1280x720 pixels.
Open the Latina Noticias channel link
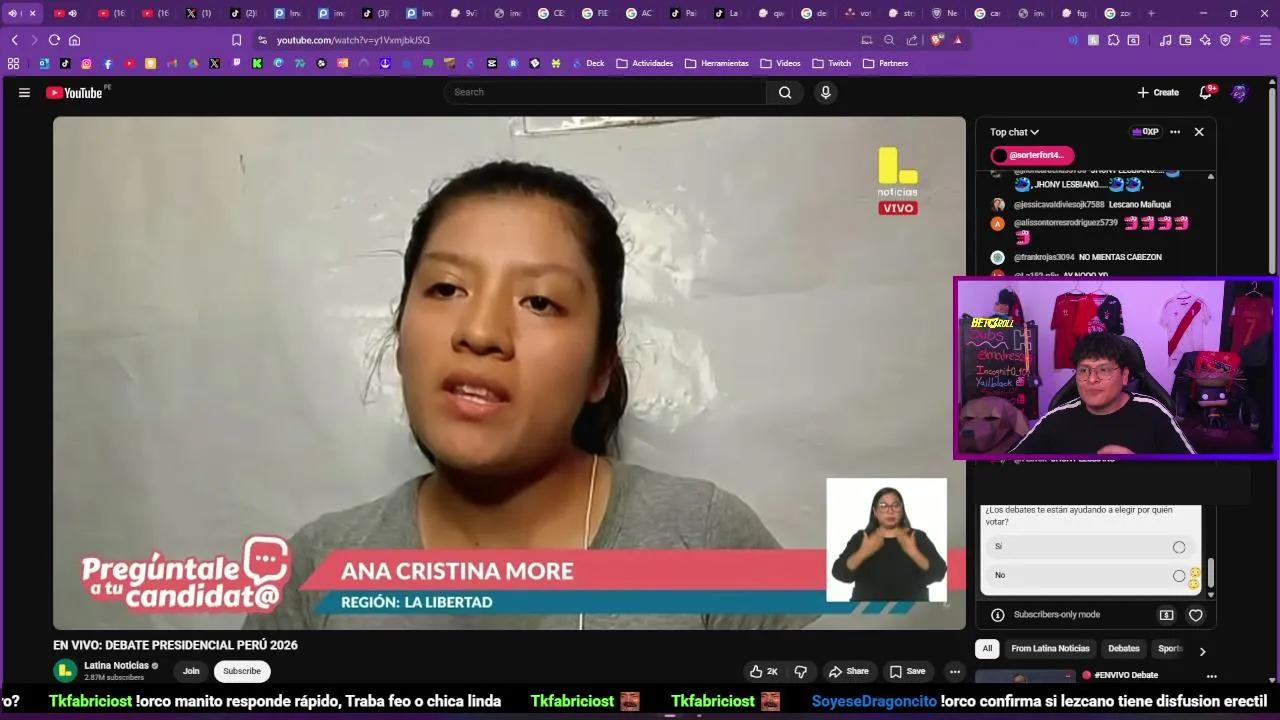116,665
